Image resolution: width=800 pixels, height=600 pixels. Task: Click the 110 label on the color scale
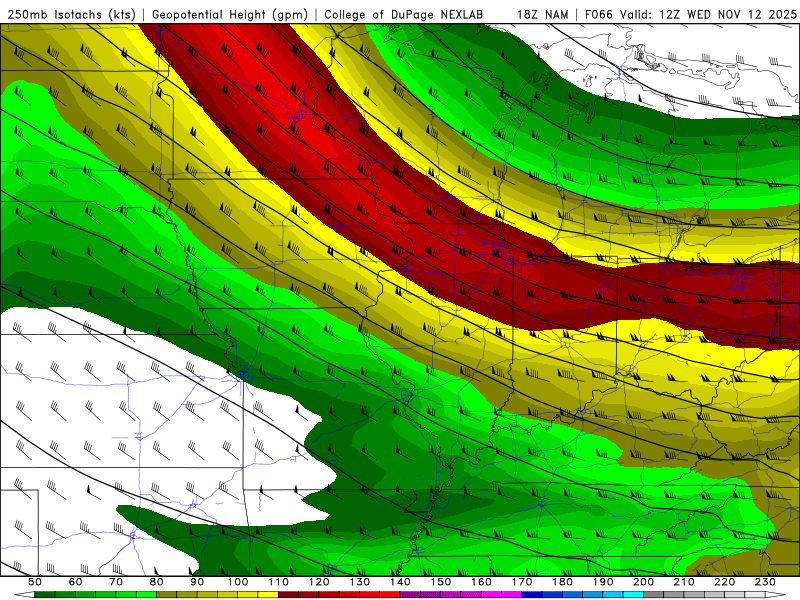pyautogui.click(x=279, y=582)
